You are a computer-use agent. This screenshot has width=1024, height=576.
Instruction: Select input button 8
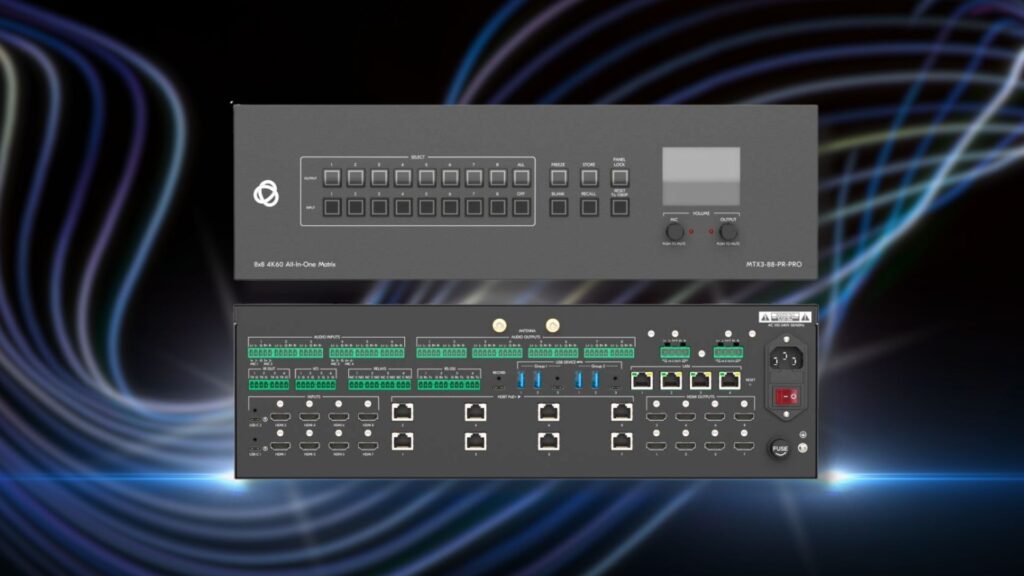497,208
